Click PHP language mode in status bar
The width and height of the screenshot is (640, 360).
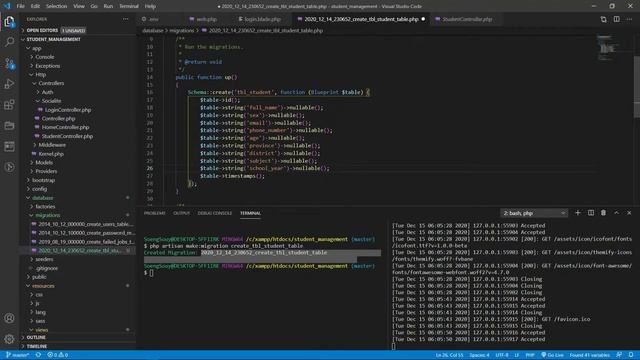pos(530,355)
